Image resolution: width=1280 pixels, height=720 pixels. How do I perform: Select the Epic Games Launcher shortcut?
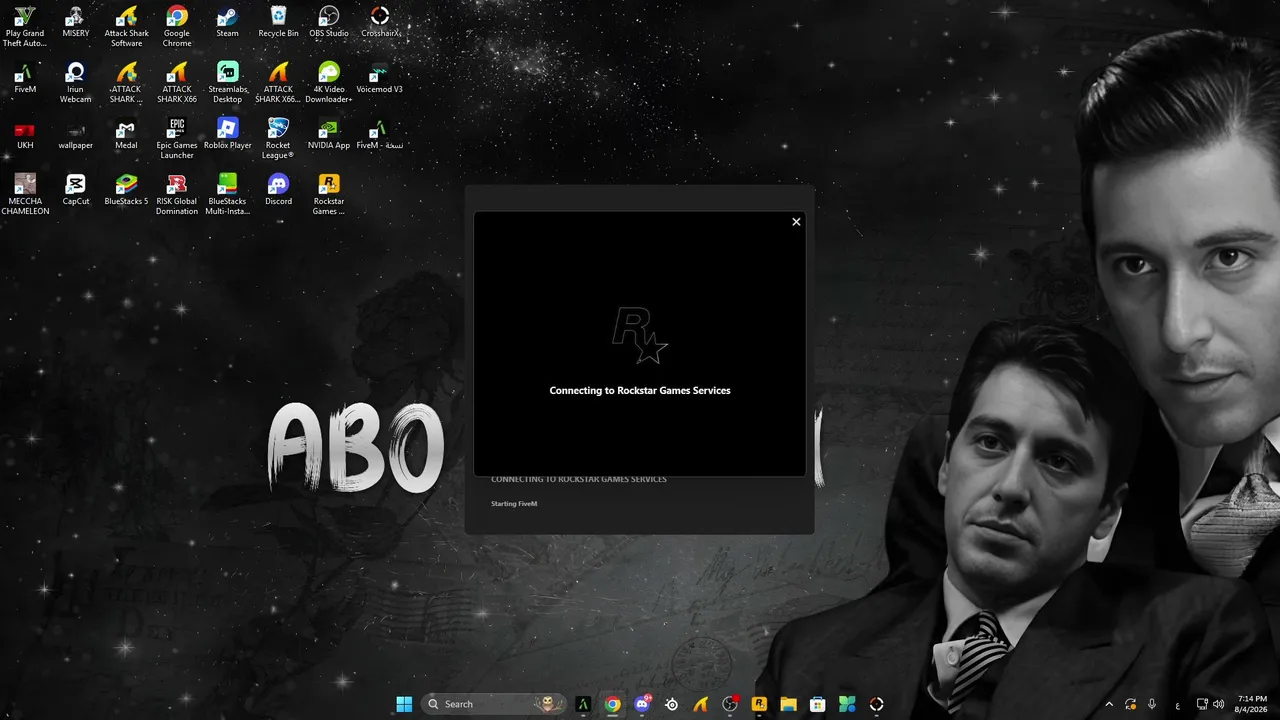click(x=177, y=139)
